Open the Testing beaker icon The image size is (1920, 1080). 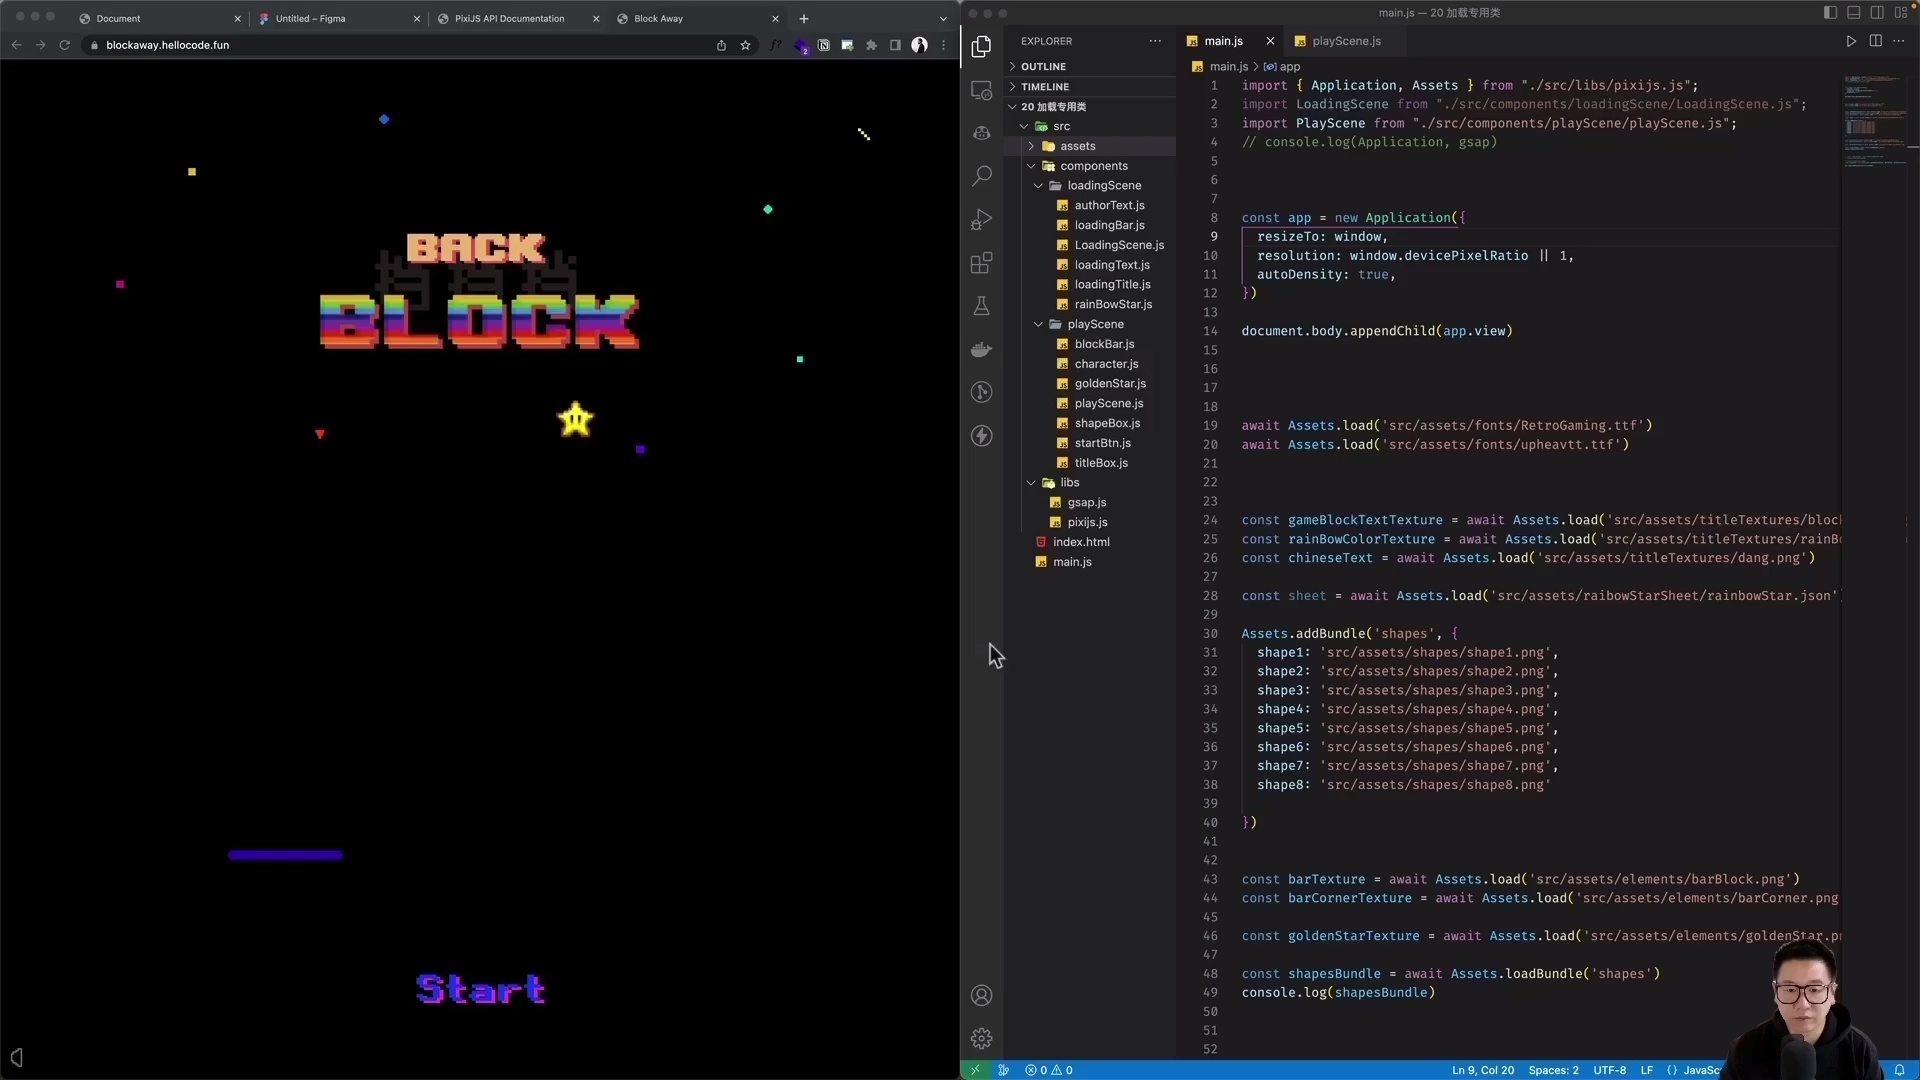pos(982,306)
